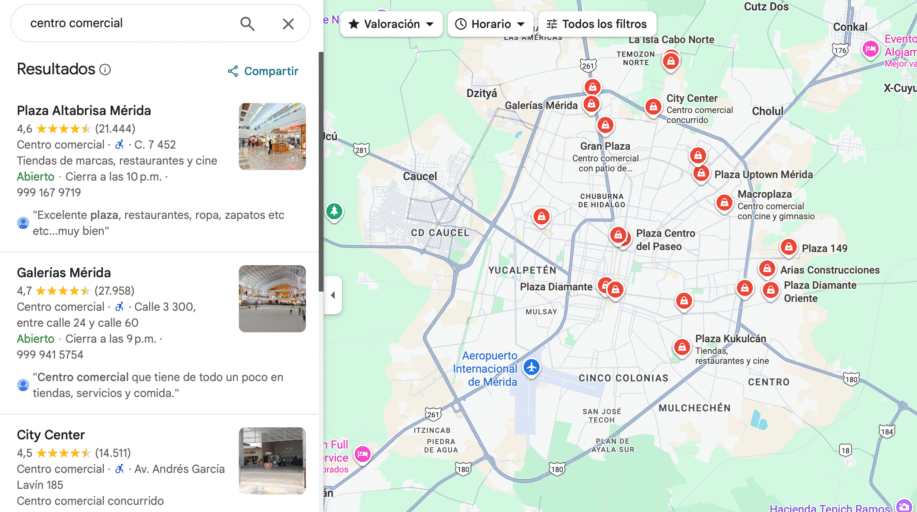Click the Plaza Altabrisa review quote
Screen dimensions: 917x512
point(158,223)
